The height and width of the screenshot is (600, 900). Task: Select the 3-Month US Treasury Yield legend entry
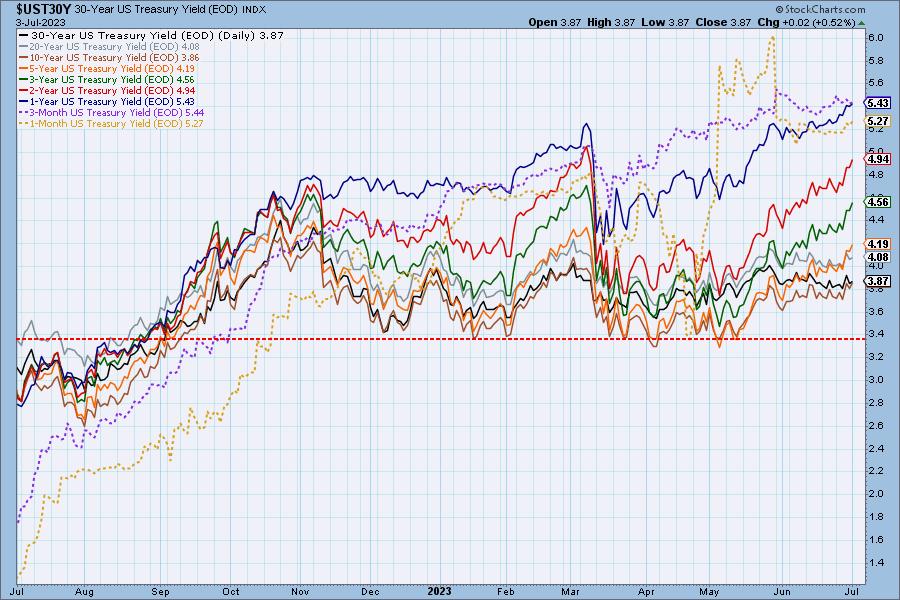(112, 113)
